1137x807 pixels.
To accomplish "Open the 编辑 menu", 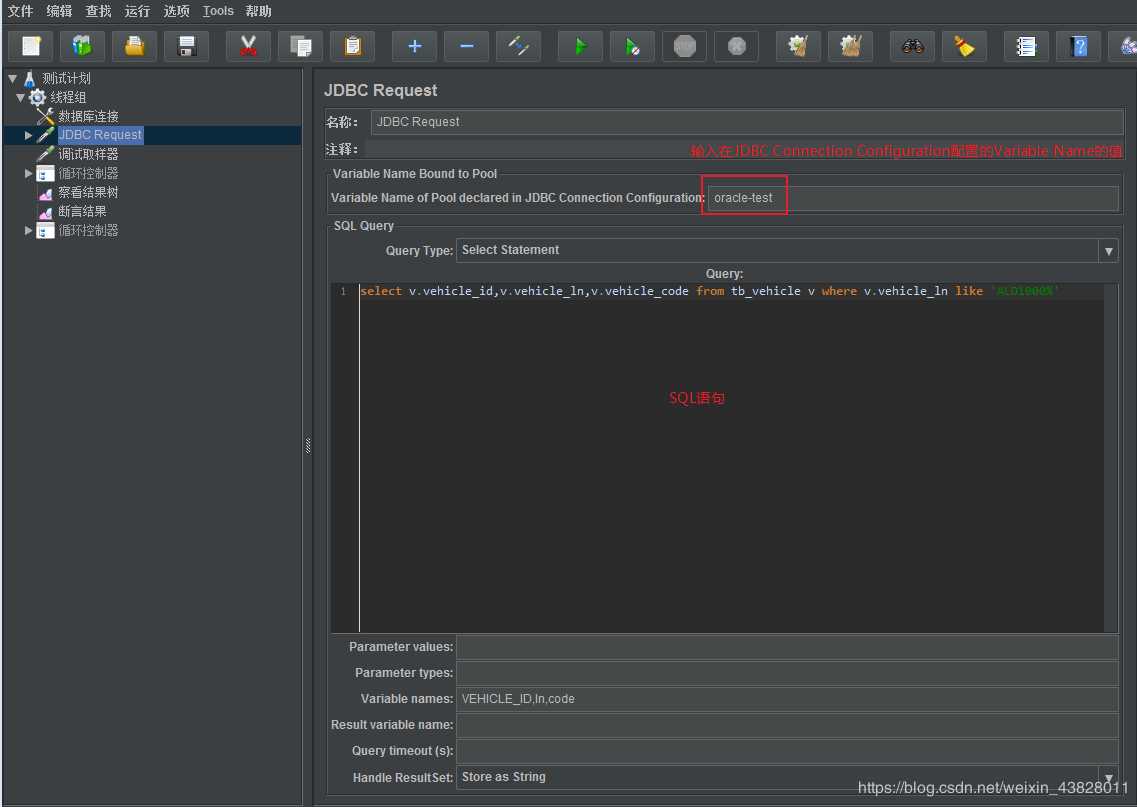I will [59, 11].
